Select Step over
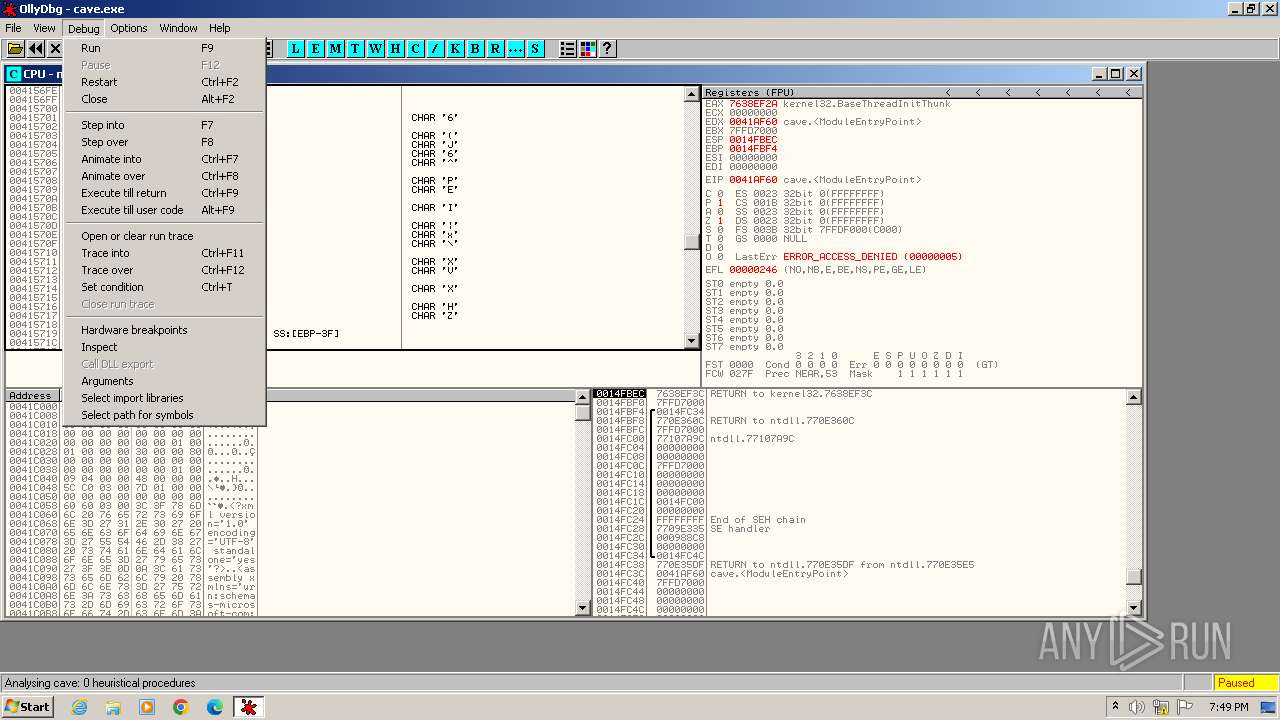This screenshot has width=1280, height=720. tap(164, 142)
